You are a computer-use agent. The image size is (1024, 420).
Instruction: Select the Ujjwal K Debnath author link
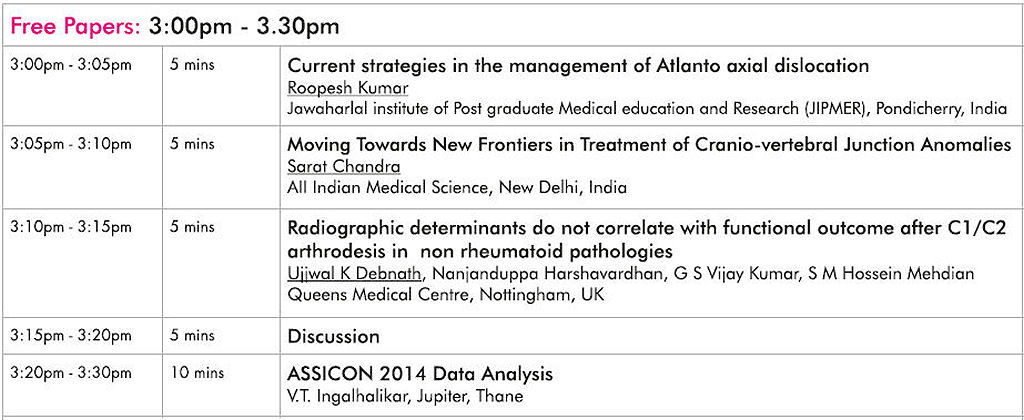pyautogui.click(x=354, y=274)
